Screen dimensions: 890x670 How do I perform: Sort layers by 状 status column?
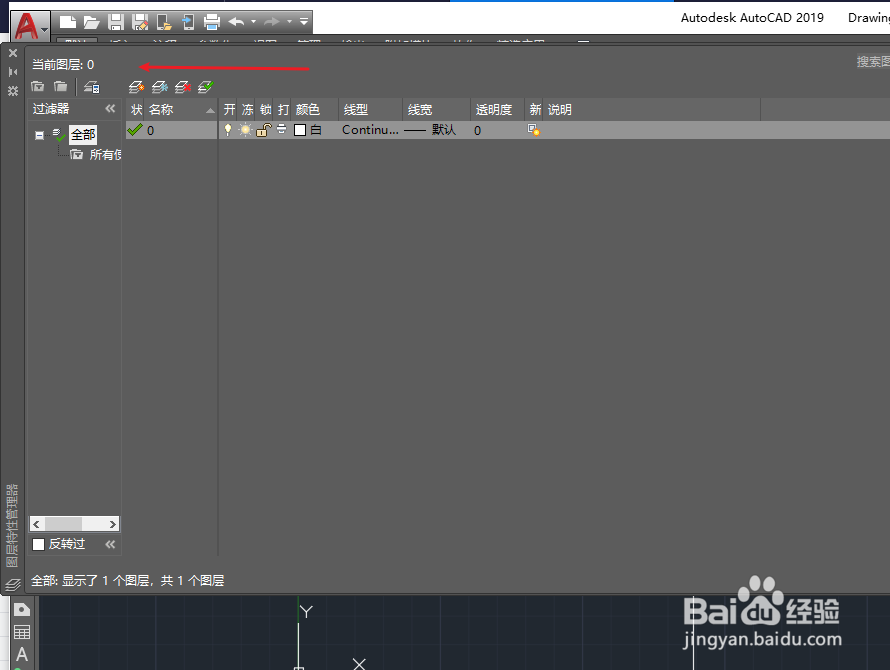tap(136, 110)
